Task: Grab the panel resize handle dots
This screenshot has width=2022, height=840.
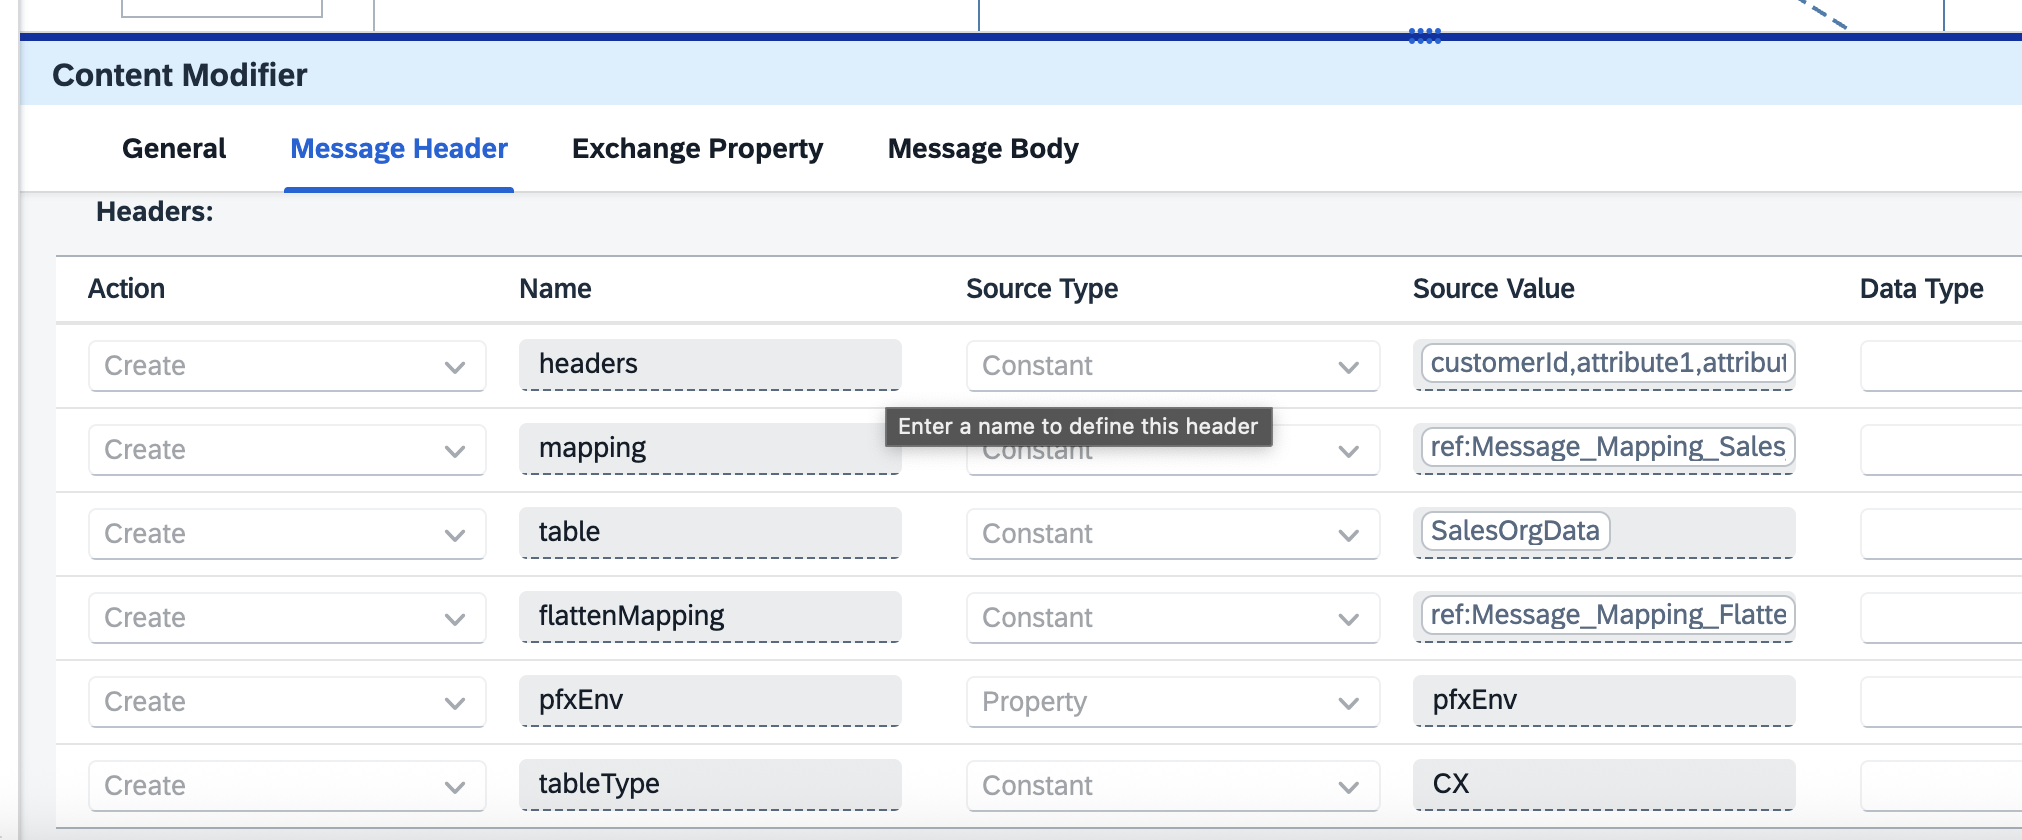Action: coord(1424,37)
